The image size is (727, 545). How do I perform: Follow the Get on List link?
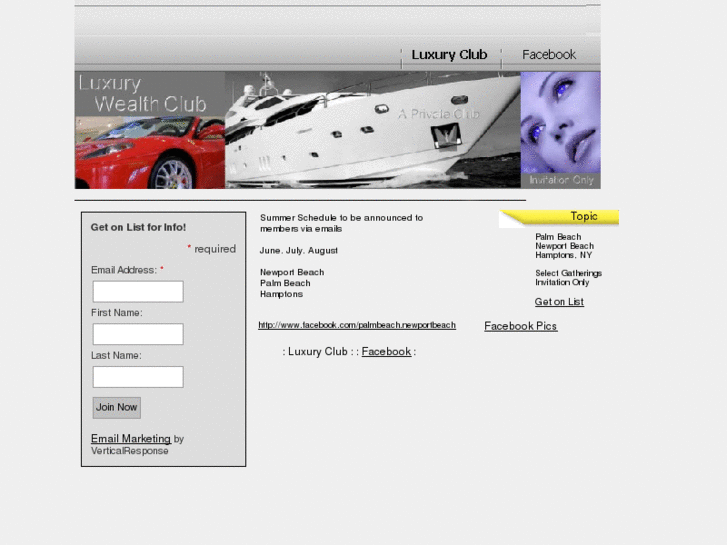559,302
